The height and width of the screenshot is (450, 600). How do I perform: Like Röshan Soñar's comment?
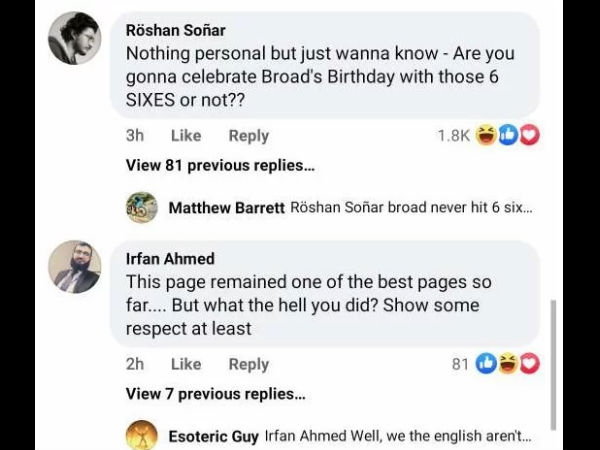point(186,136)
